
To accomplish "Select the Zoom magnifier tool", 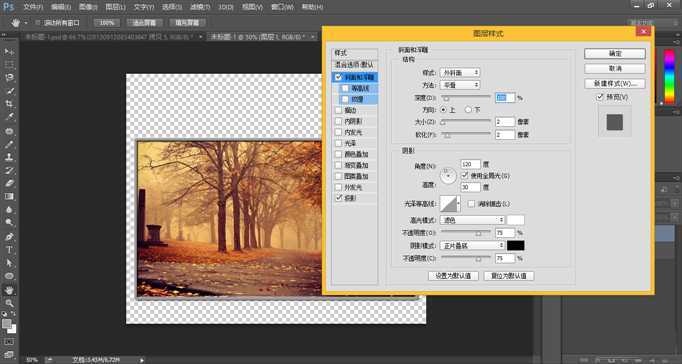I will (9, 303).
